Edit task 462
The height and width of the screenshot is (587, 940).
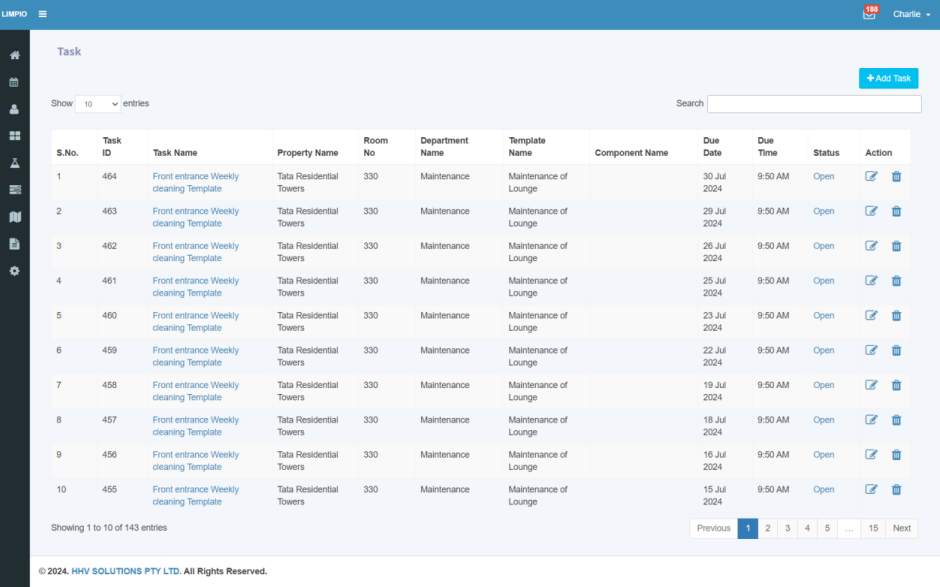click(871, 246)
